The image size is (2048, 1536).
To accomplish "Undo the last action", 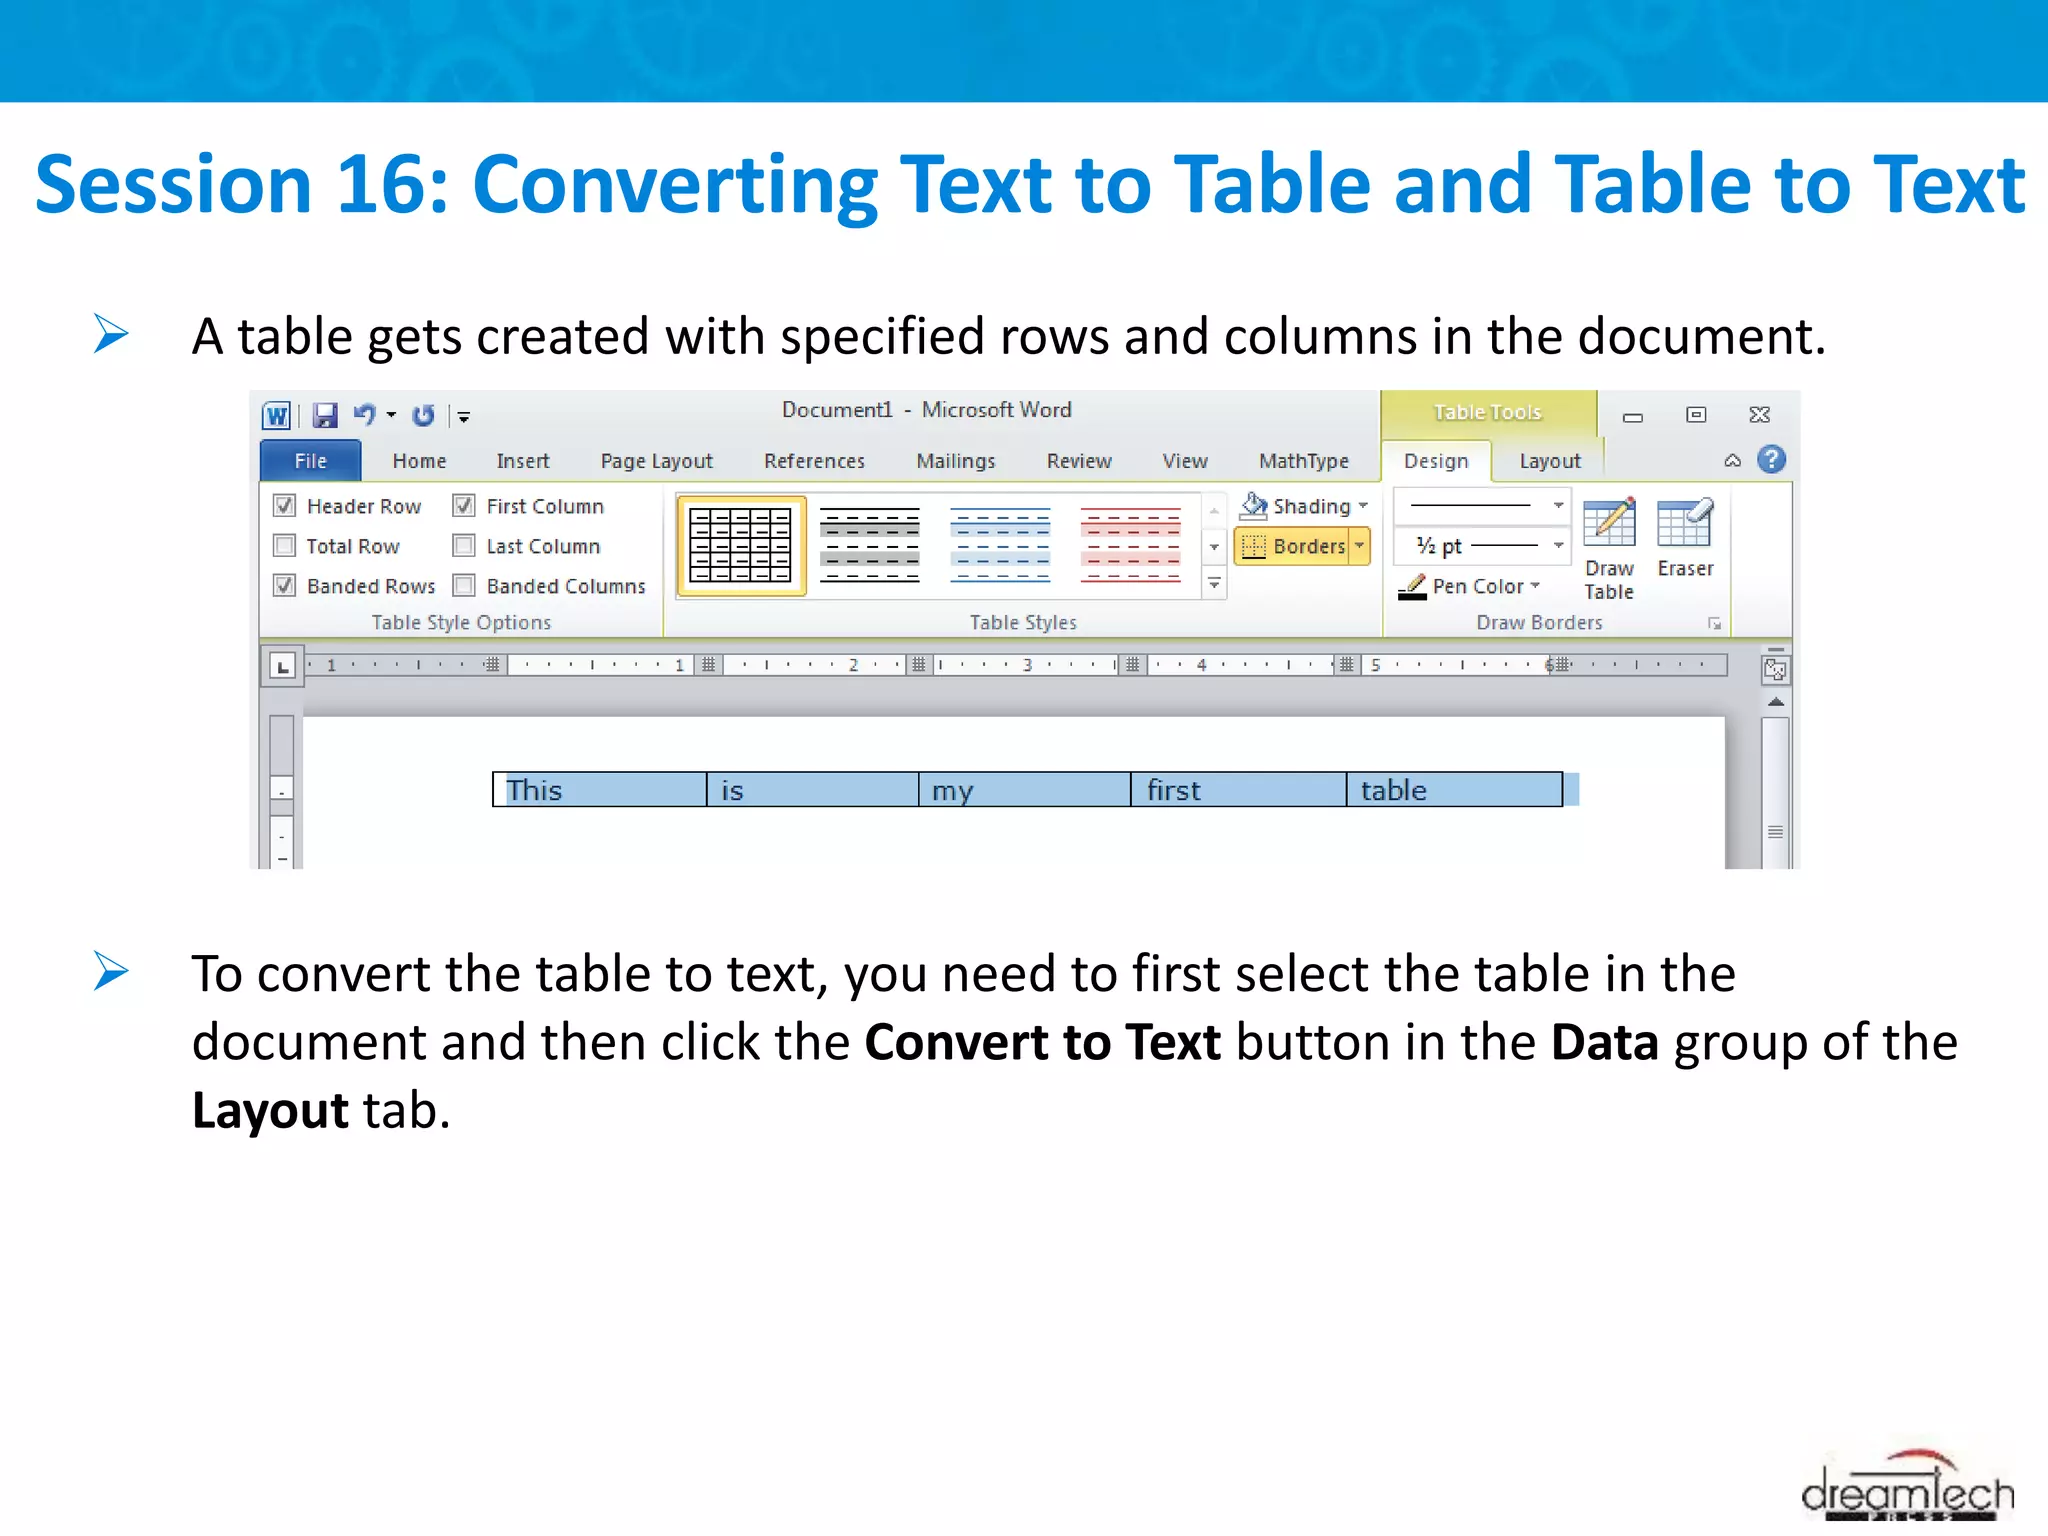I will [365, 415].
